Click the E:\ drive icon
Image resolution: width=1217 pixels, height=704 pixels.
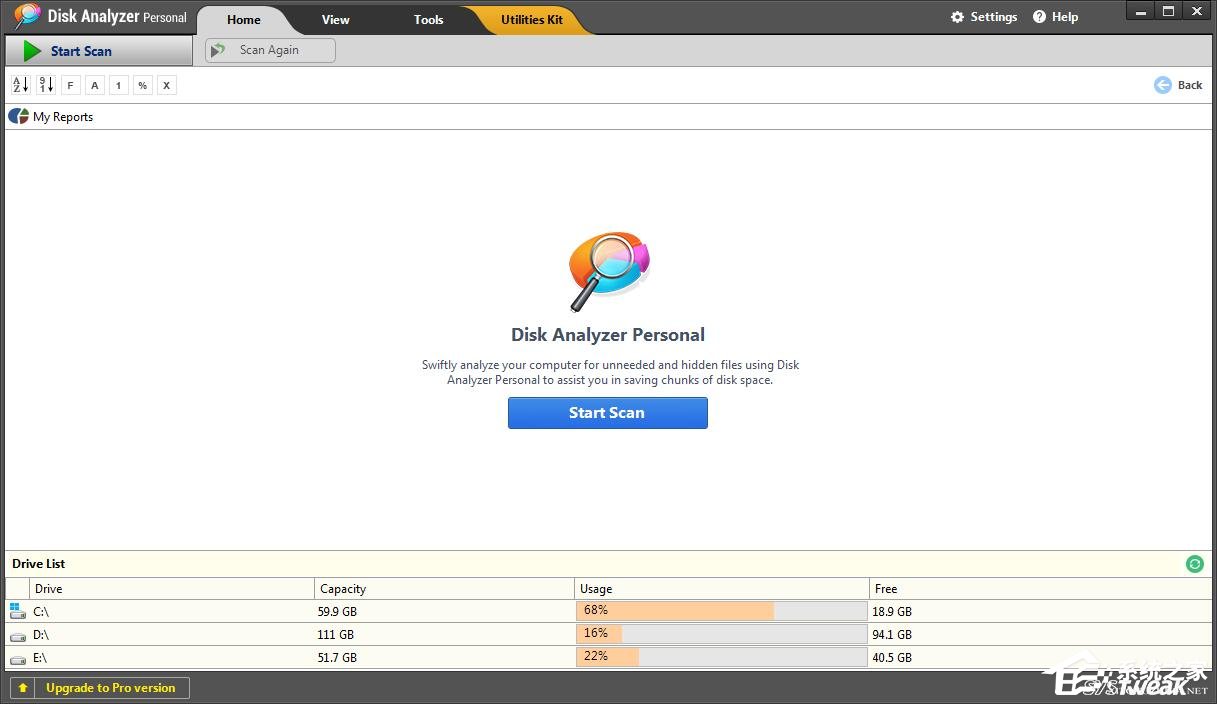17,658
